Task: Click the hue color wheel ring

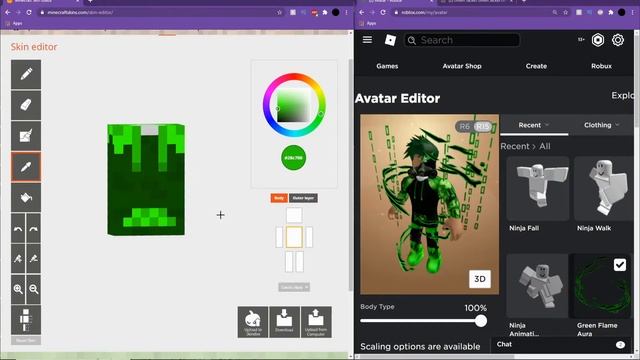Action: 294,77
